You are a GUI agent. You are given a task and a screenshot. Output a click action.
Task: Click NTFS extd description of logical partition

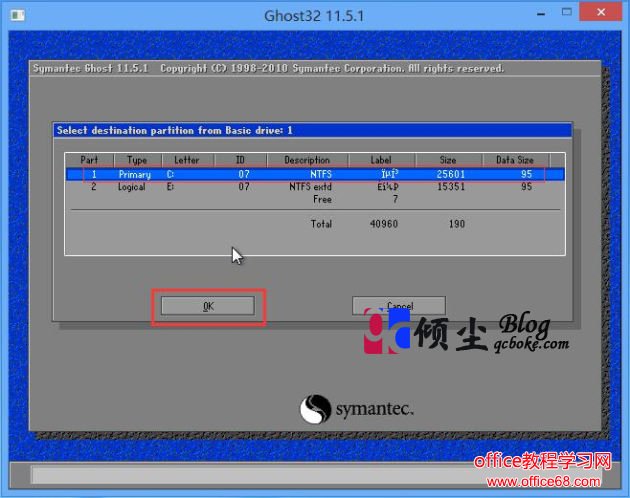[310, 187]
